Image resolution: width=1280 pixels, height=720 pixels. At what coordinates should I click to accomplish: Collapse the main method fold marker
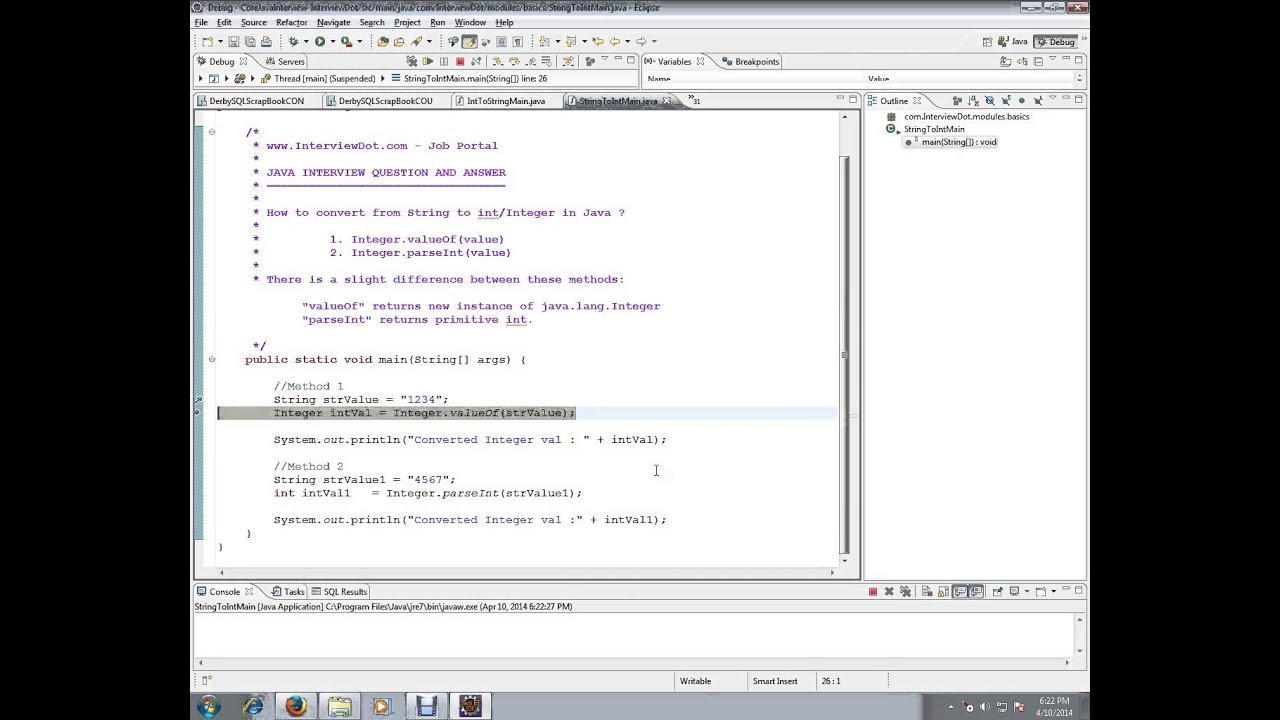coord(211,359)
